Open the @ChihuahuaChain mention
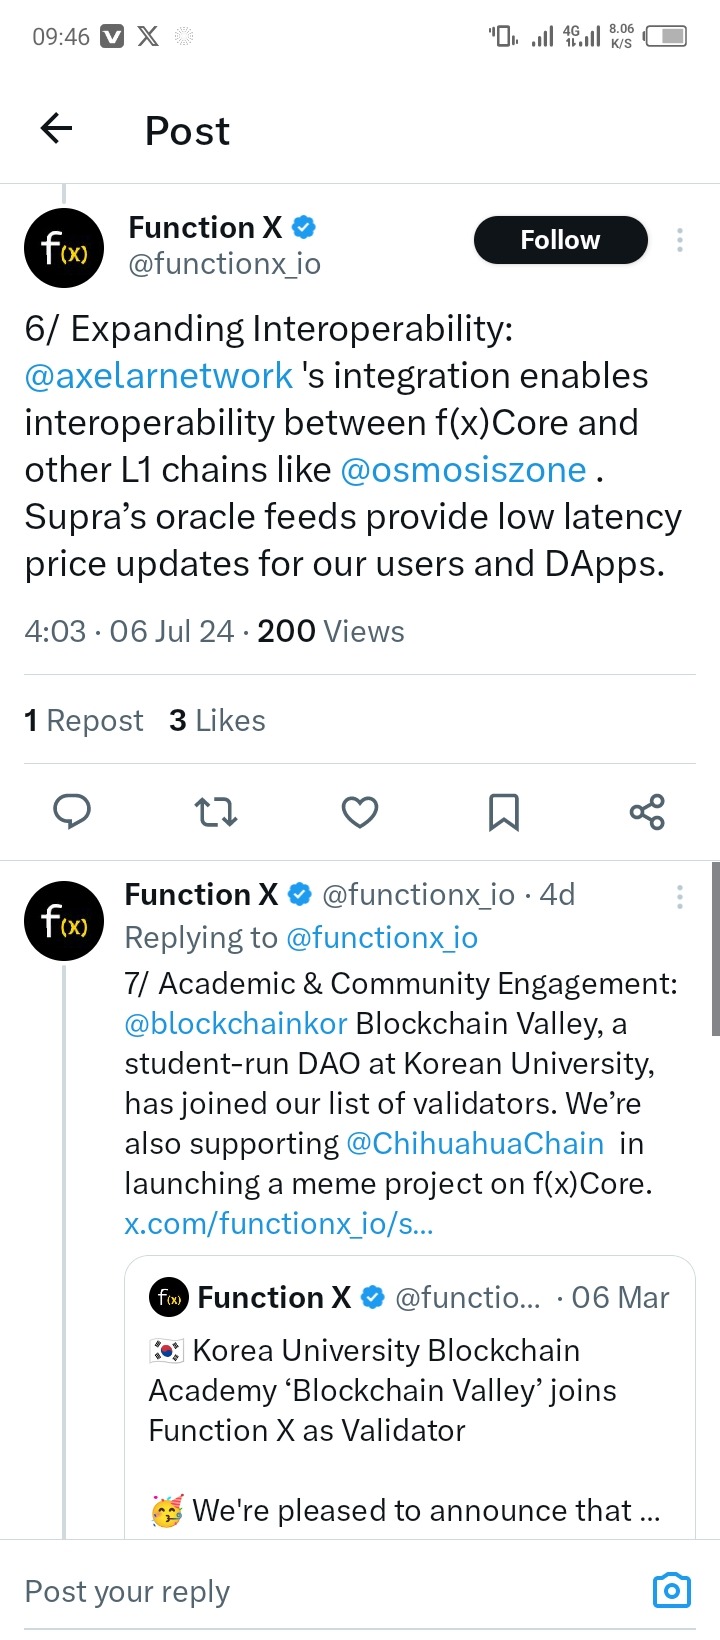The image size is (720, 1640). tap(475, 1143)
